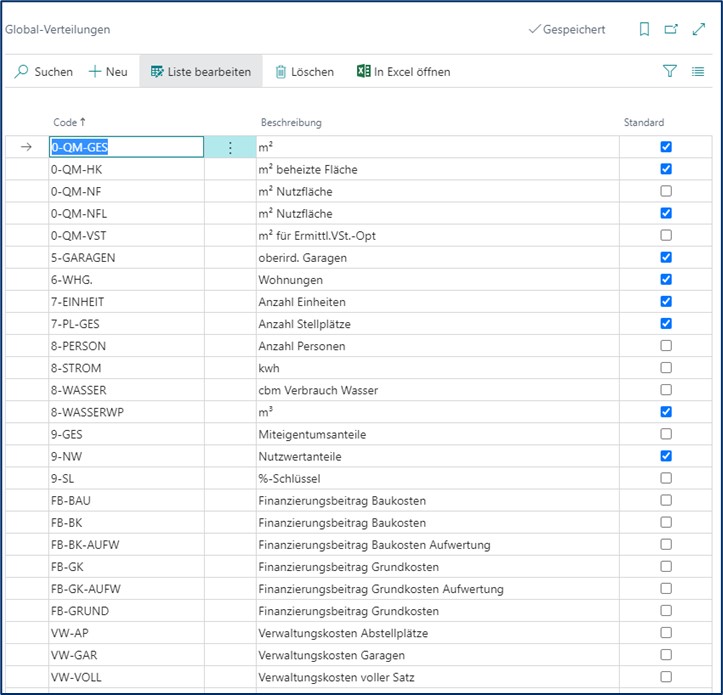This screenshot has width=723, height=695.
Task: Open the filter pane icon
Action: [x=670, y=72]
